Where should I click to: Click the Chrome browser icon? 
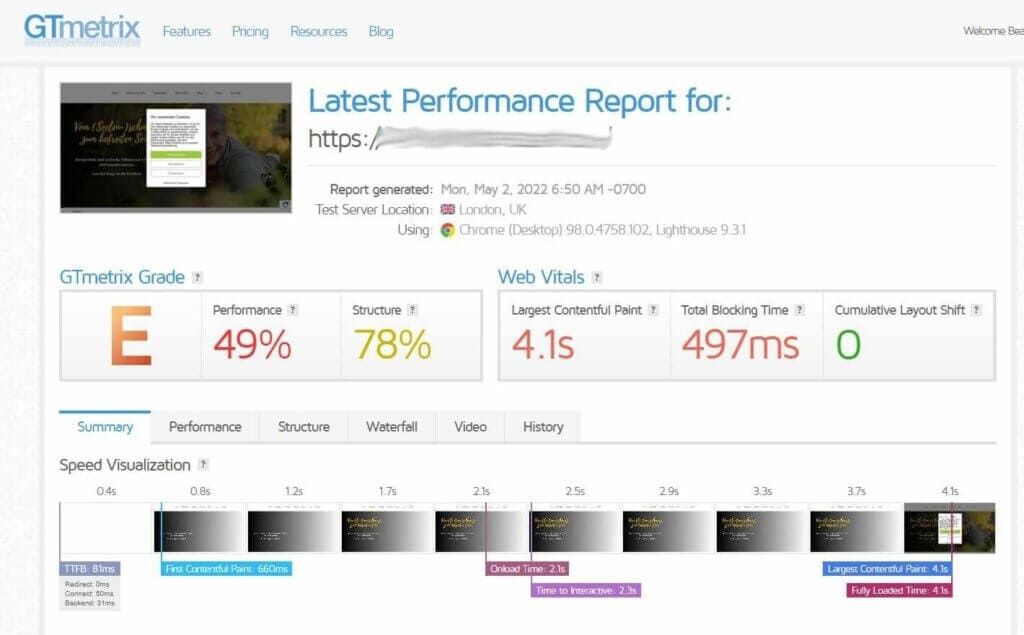(x=447, y=230)
